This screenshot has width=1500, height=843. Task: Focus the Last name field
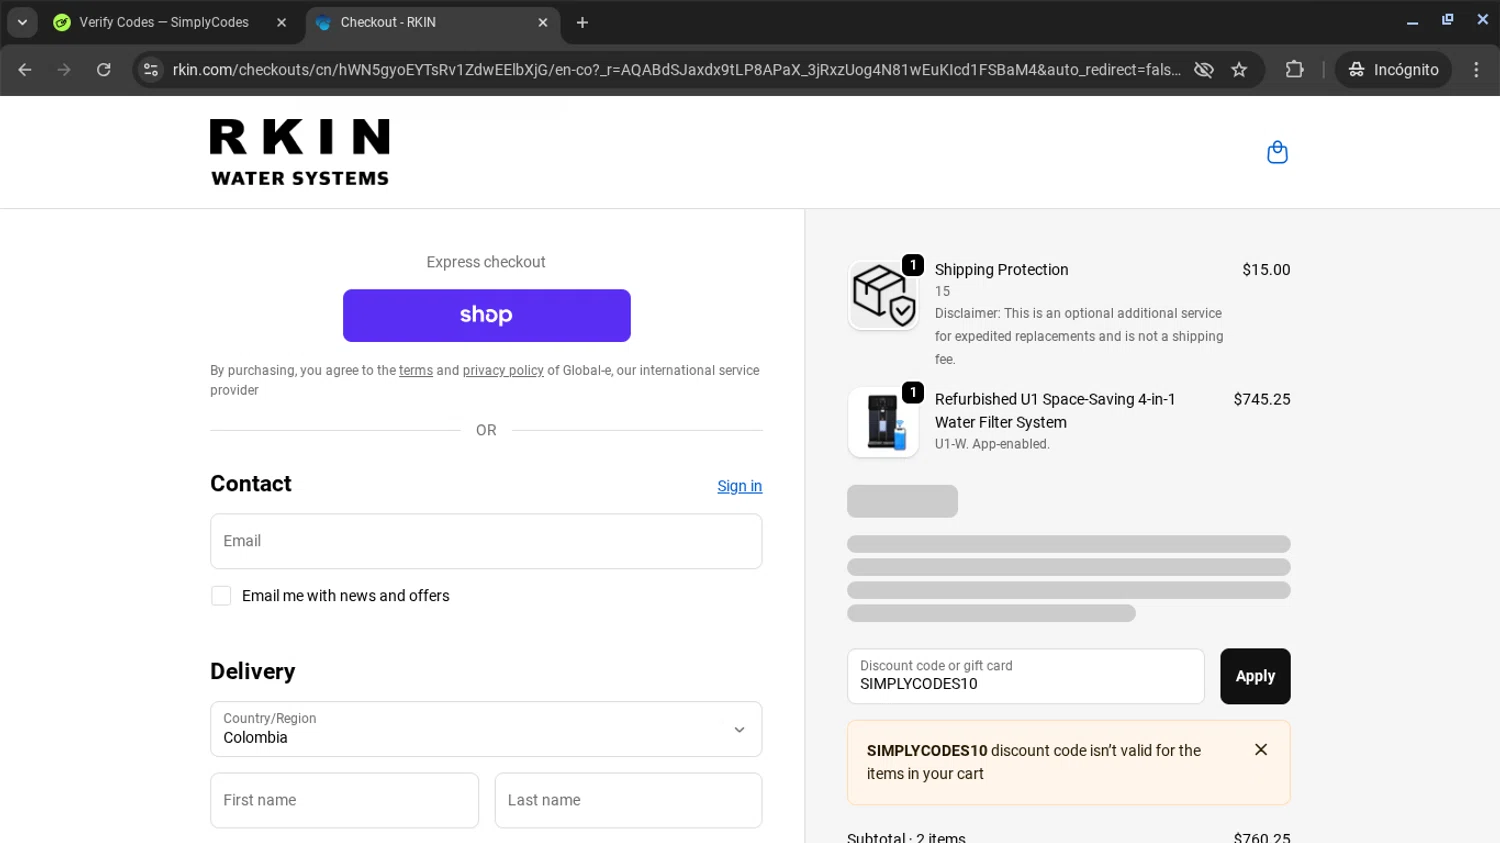(x=628, y=800)
